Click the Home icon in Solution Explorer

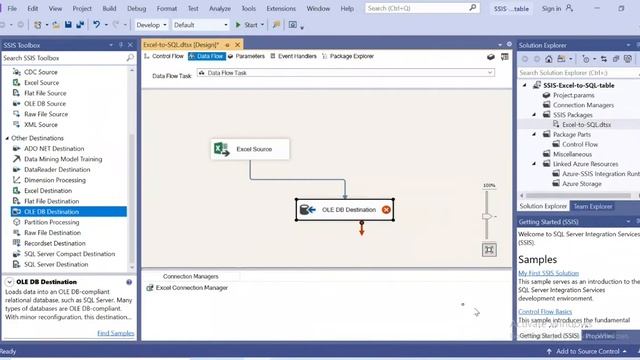point(549,59)
